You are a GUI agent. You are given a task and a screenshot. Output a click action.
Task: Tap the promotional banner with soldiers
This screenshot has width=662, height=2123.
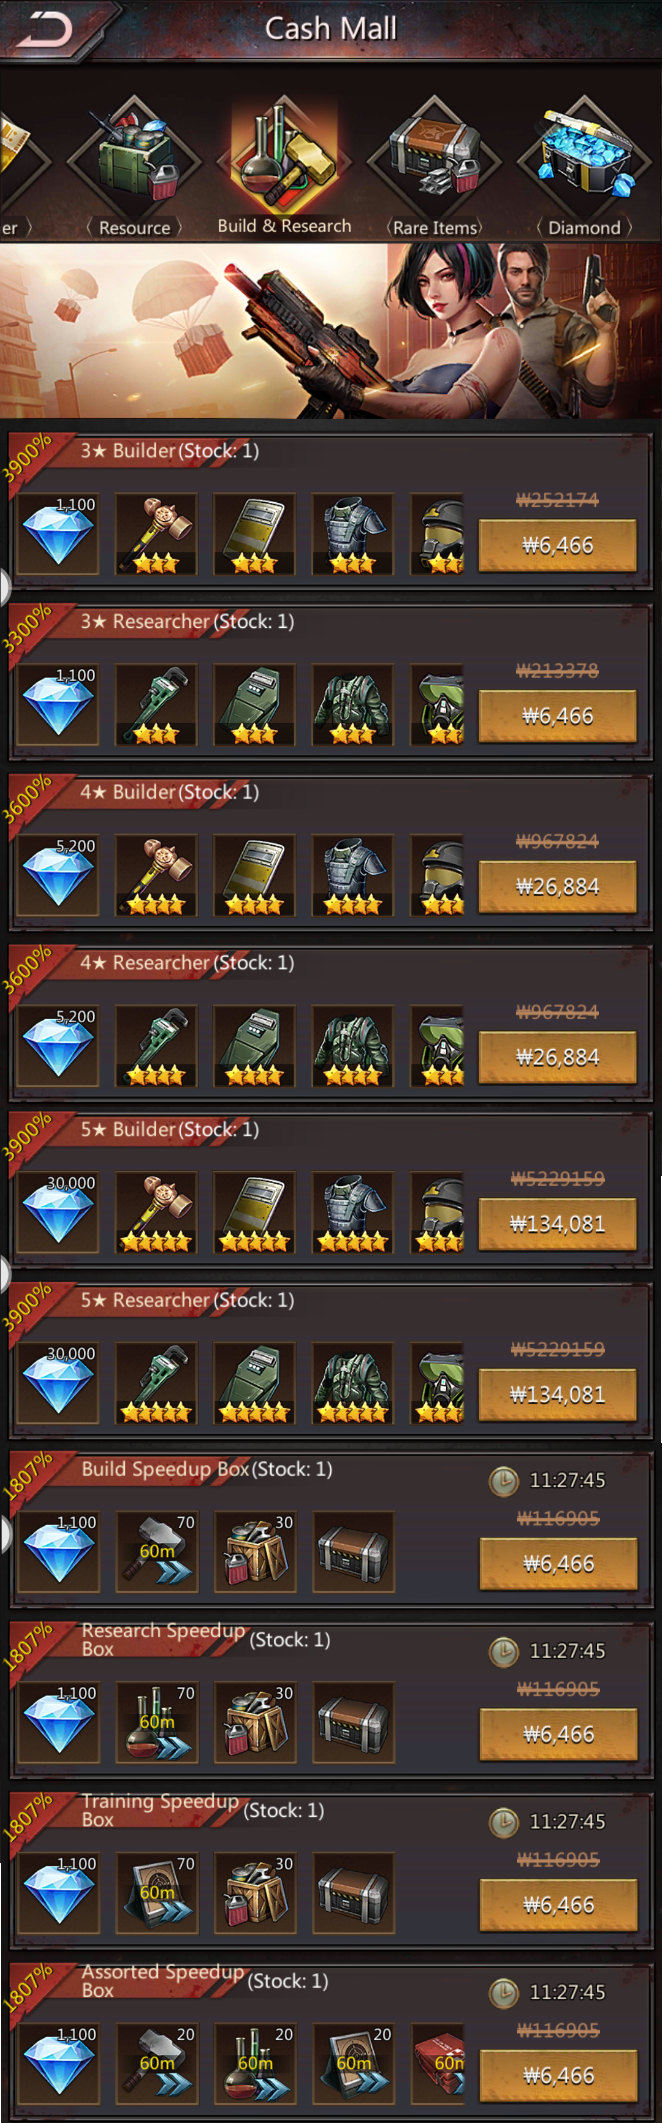[x=331, y=331]
